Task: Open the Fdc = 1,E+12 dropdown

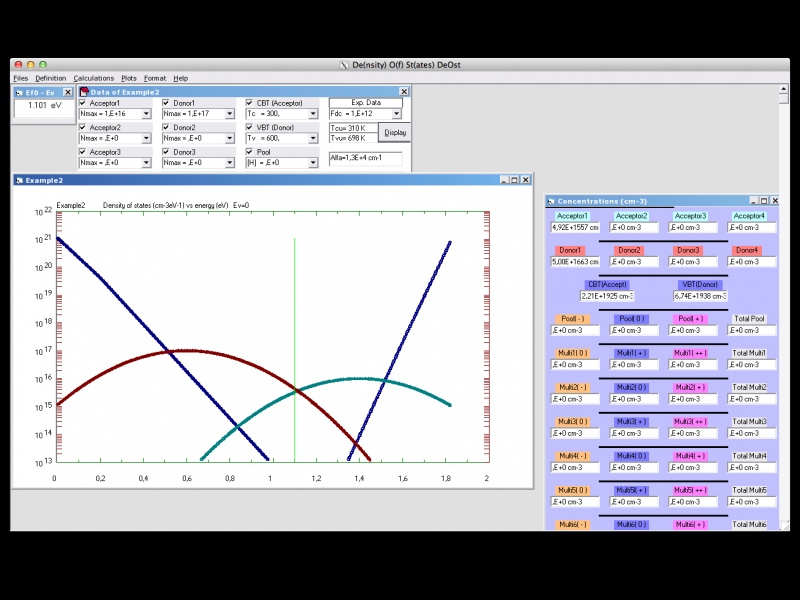Action: click(396, 114)
